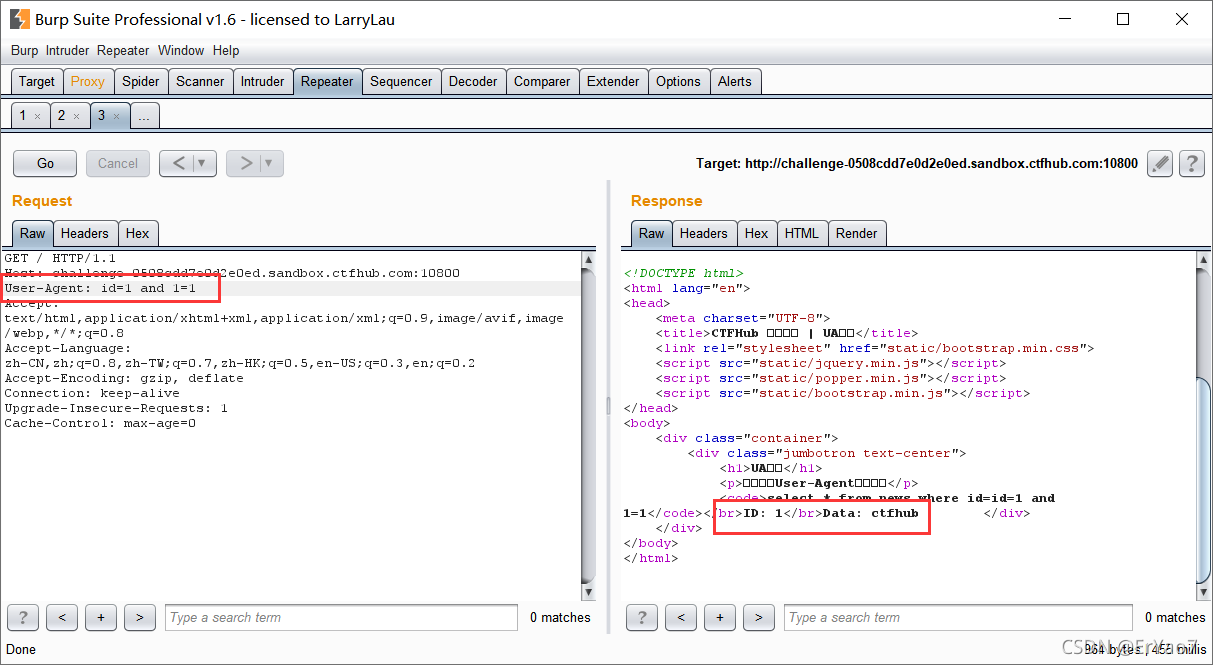
Task: Click the User-Agent header line in request
Action: point(100,288)
